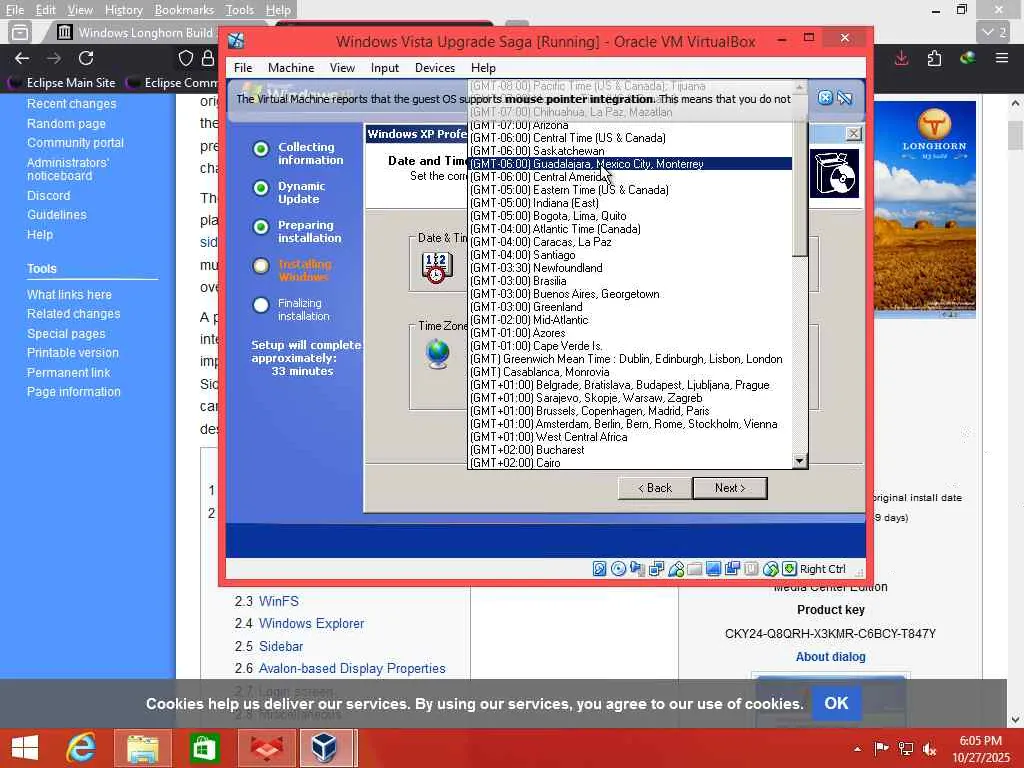Show hidden system tray icons arrow

click(857, 749)
